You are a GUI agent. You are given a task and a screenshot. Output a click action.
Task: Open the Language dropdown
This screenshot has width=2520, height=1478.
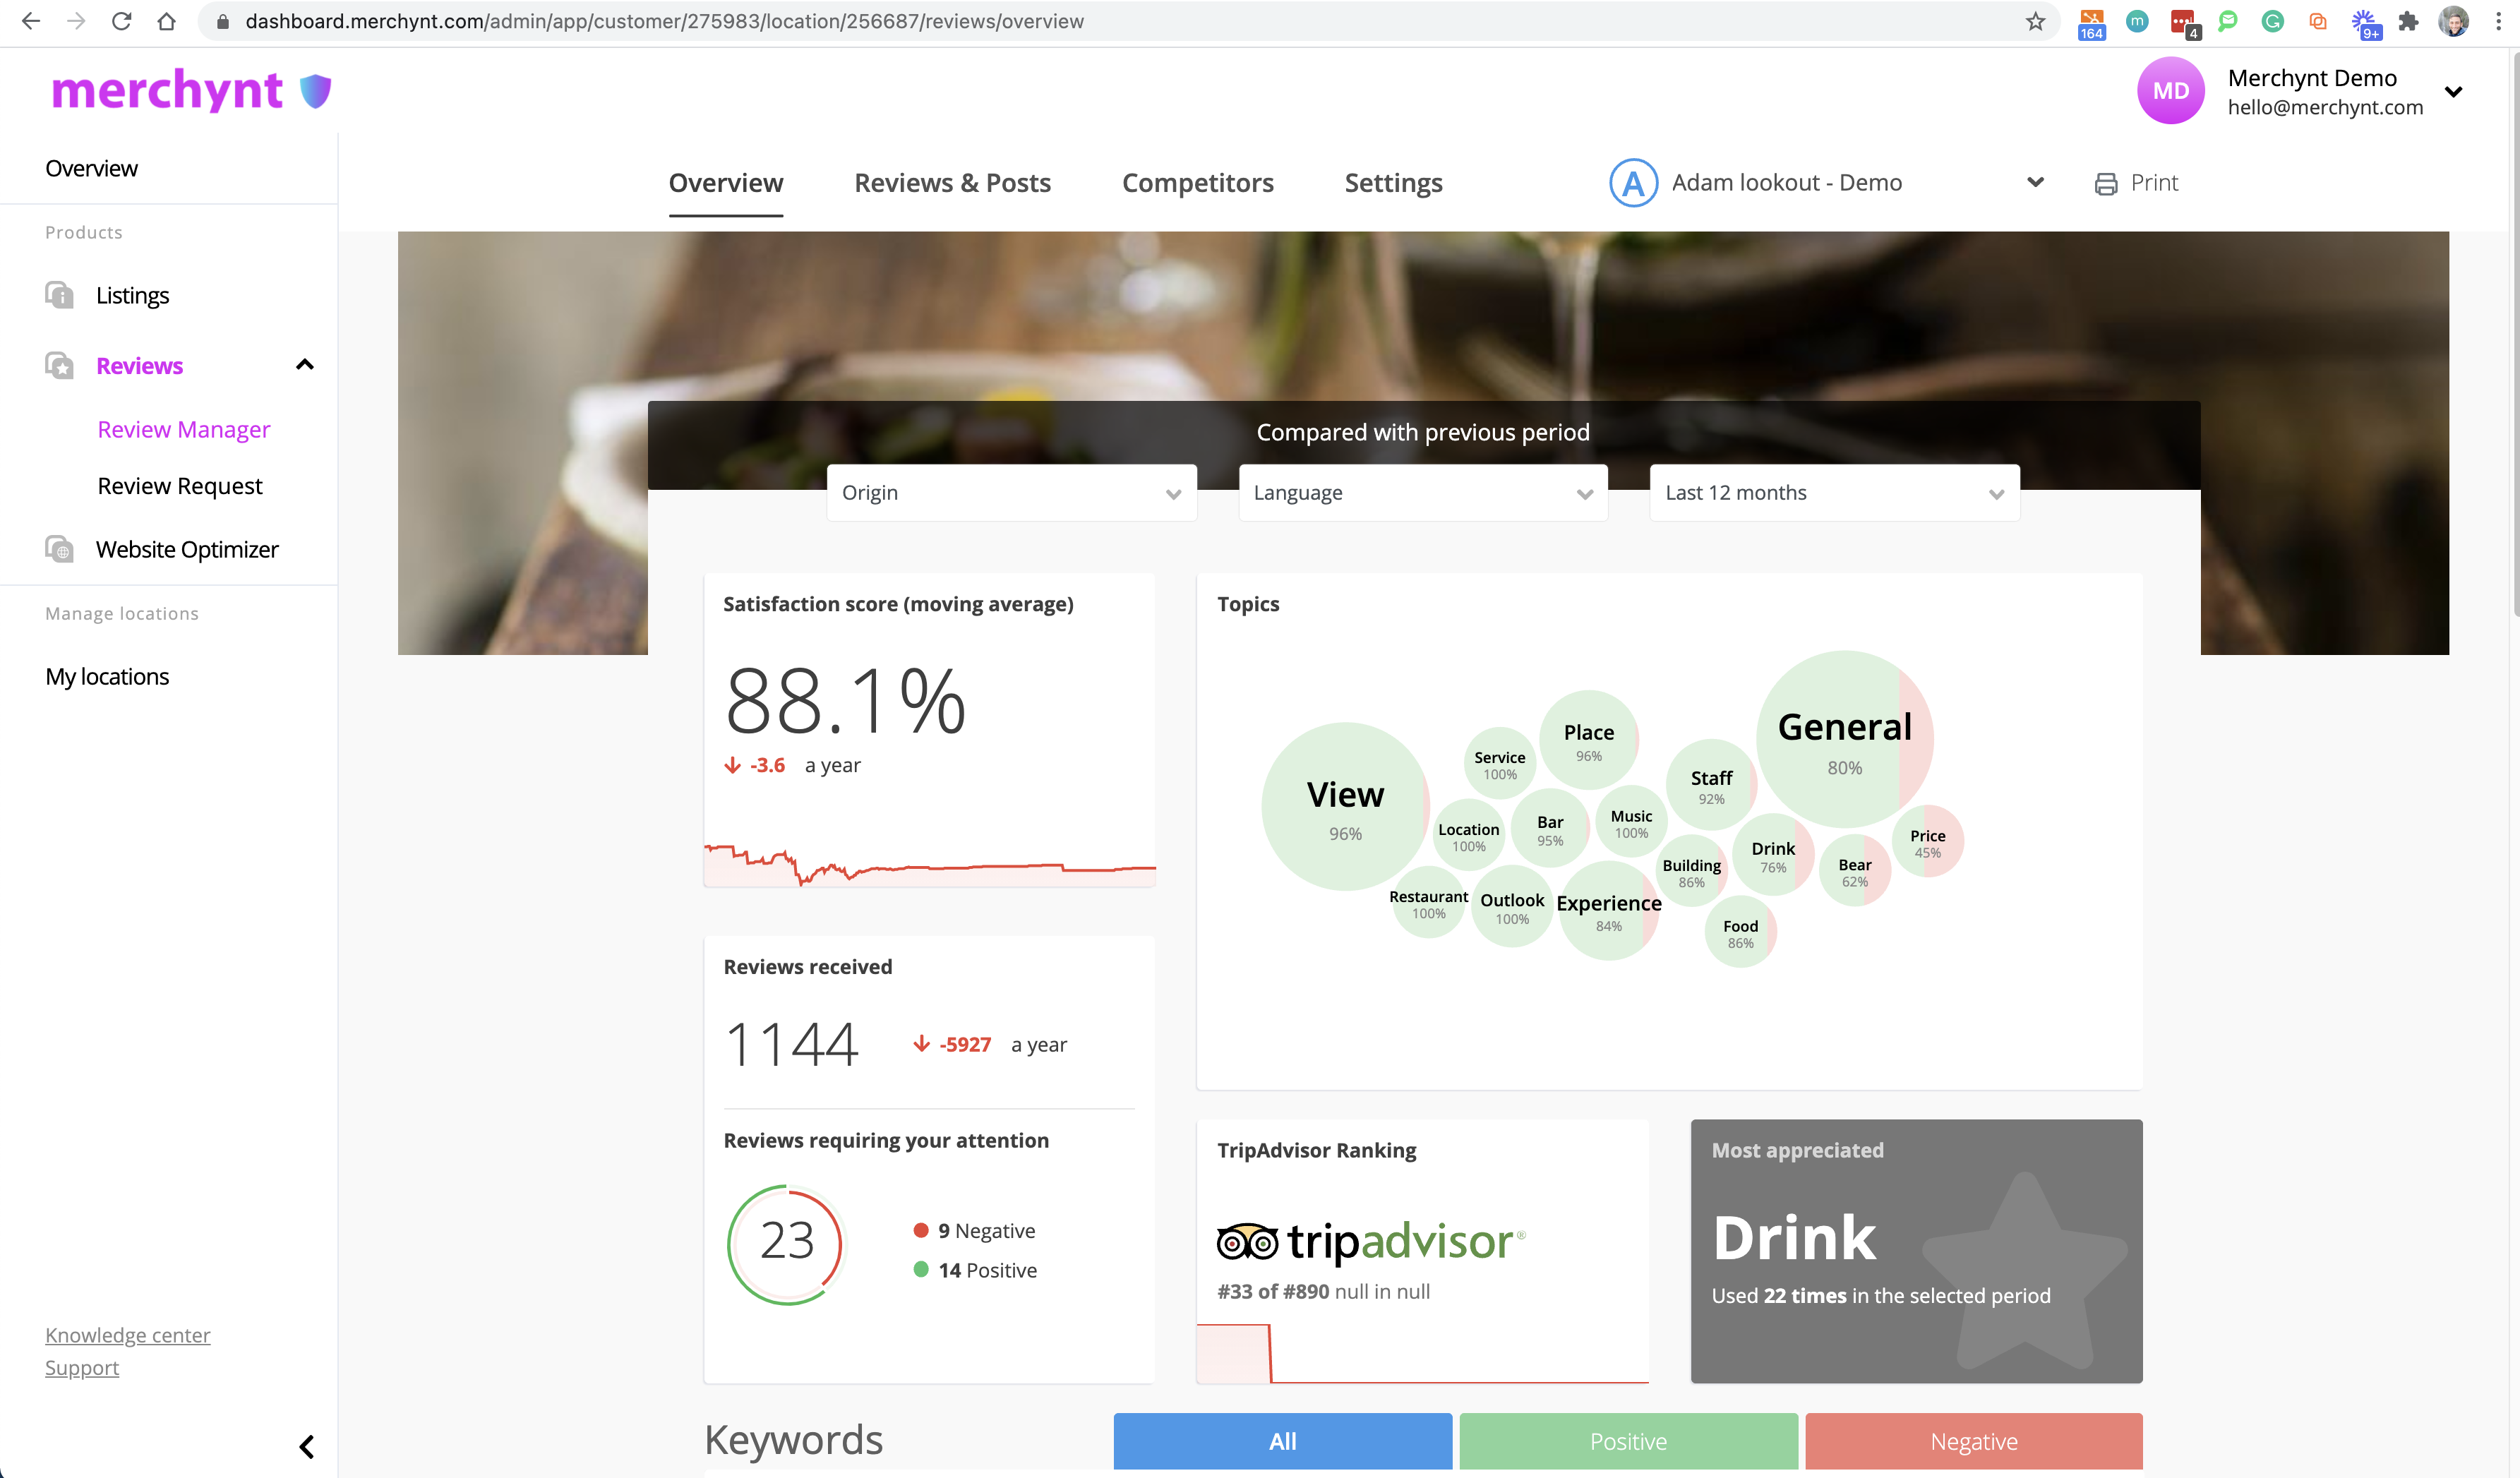1422,493
